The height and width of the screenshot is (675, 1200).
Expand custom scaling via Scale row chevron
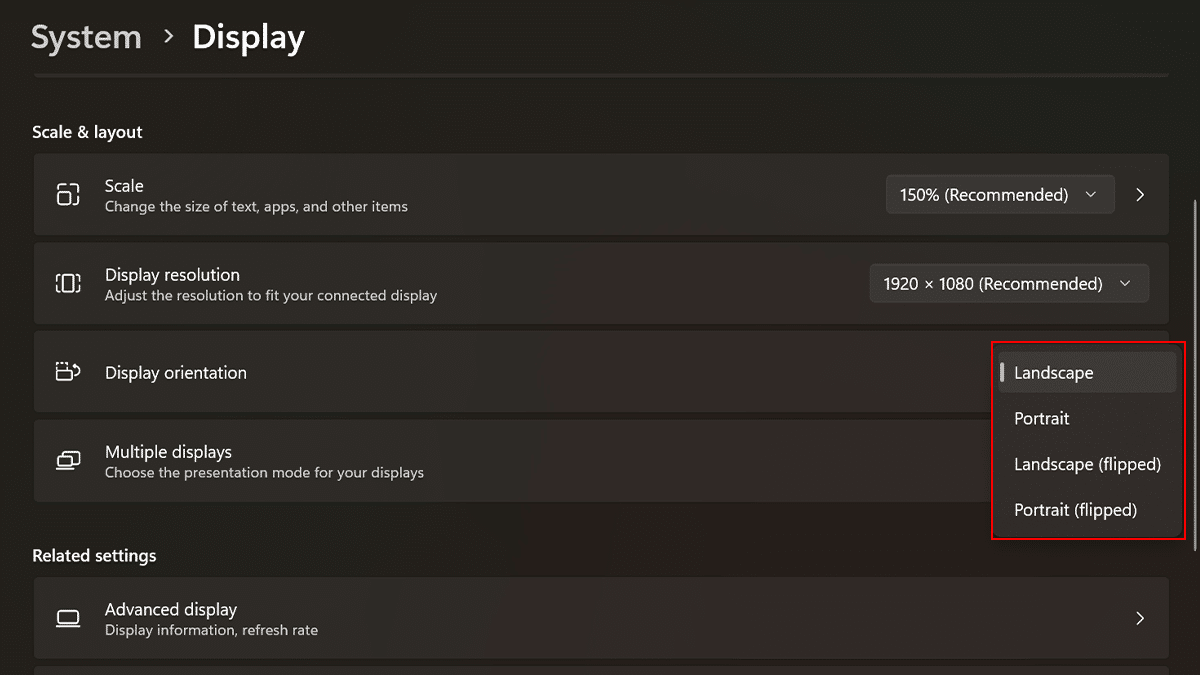pyautogui.click(x=1140, y=195)
